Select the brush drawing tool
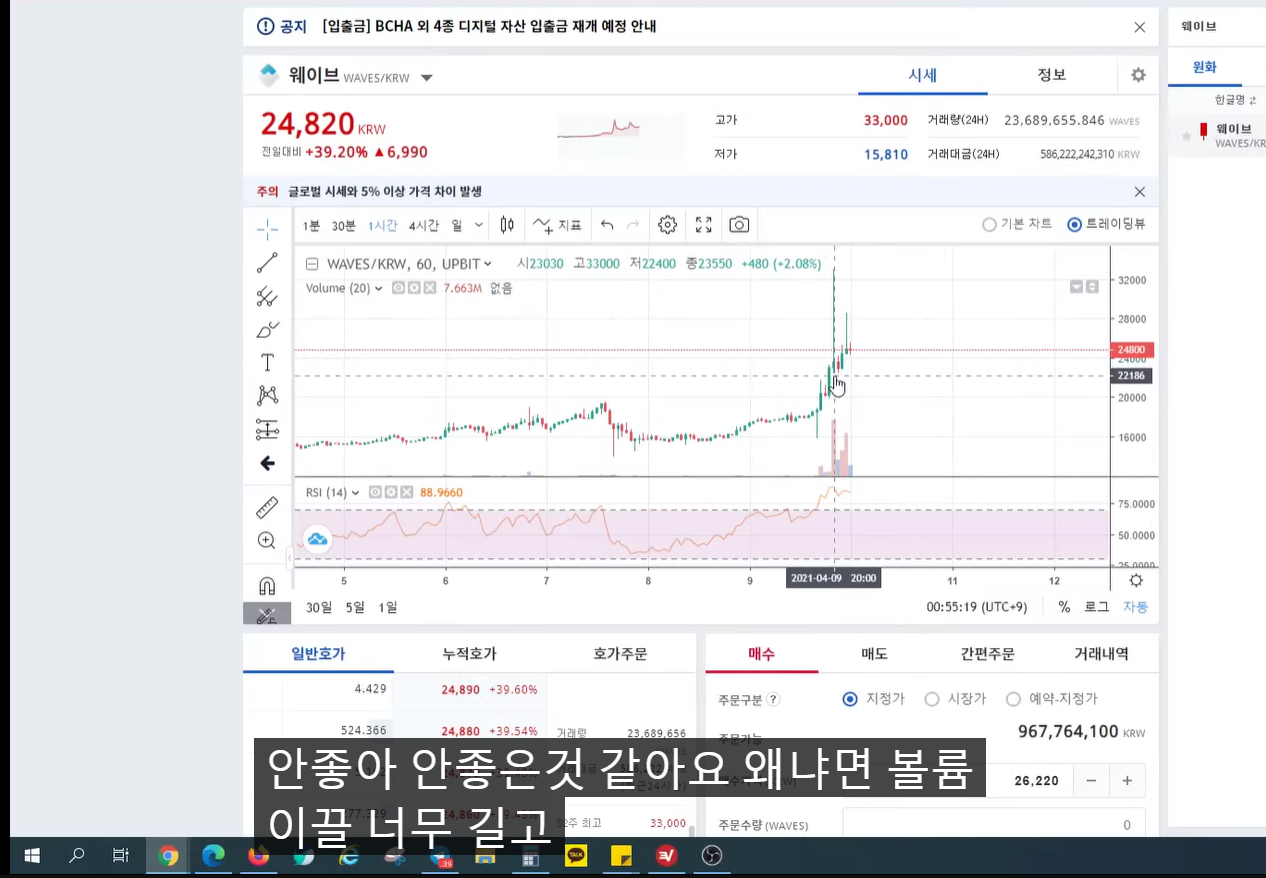Screen dimensions: 1266x878 tap(267, 329)
